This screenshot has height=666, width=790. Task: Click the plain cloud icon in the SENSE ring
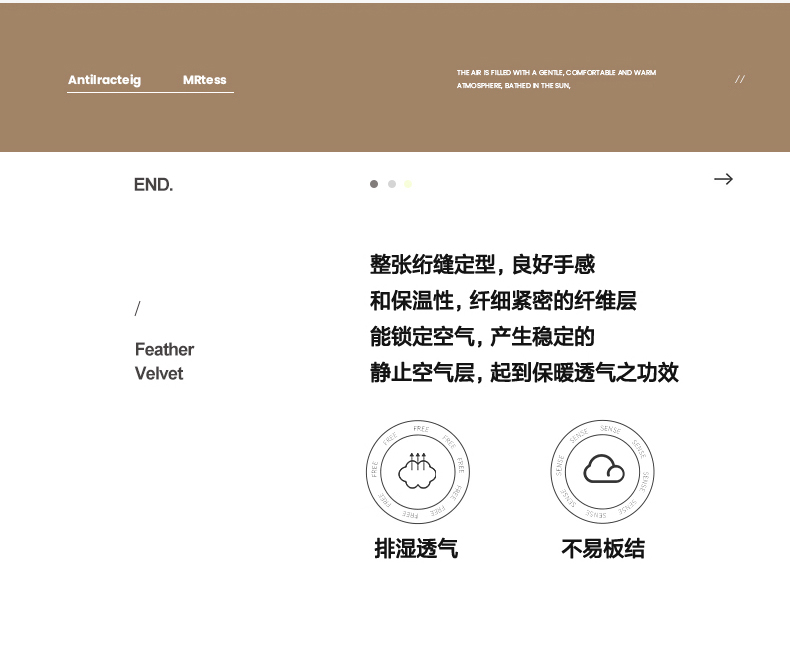tap(603, 470)
